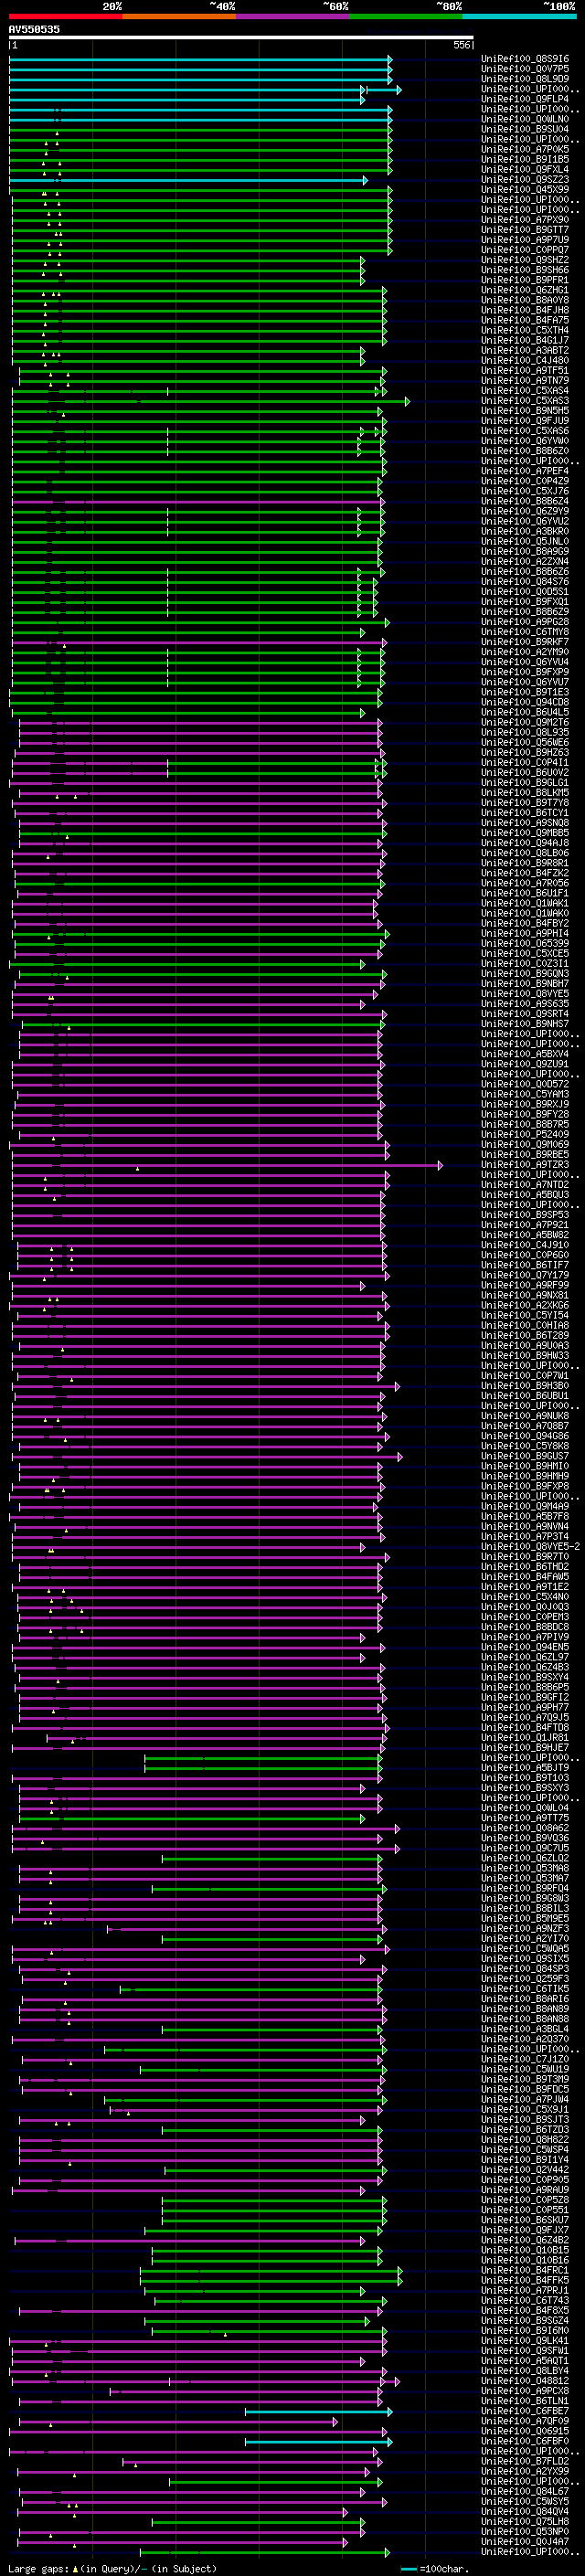Select hit label UniRef100_B4FJH8
This screenshot has height=2576, width=585.
525,310
